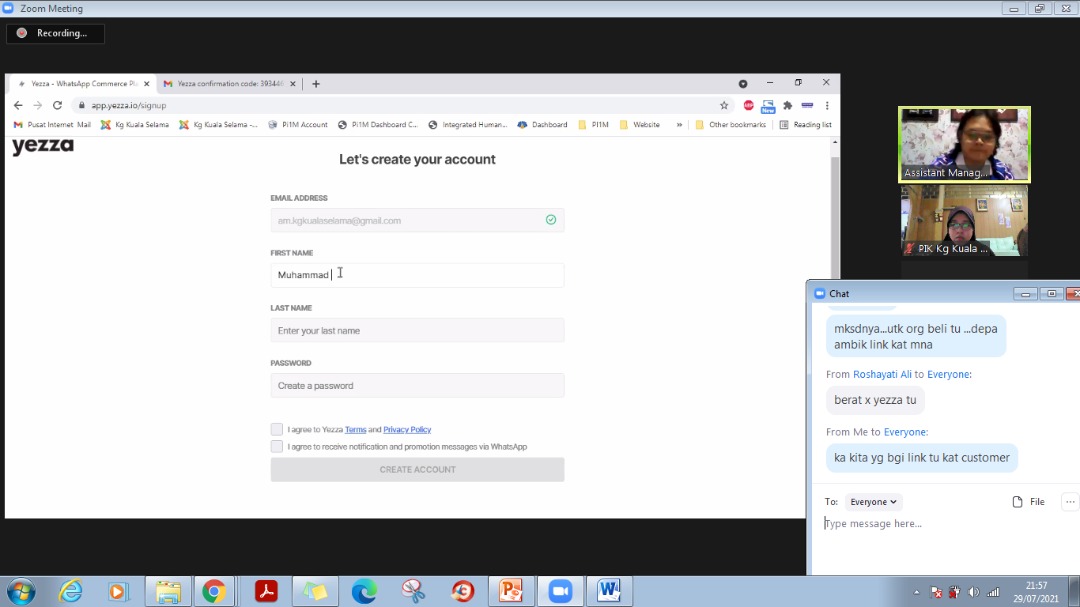Screen dimensions: 1080x607
Task: Check the agree to Yezza Terms checkbox
Action: pyautogui.click(x=277, y=429)
